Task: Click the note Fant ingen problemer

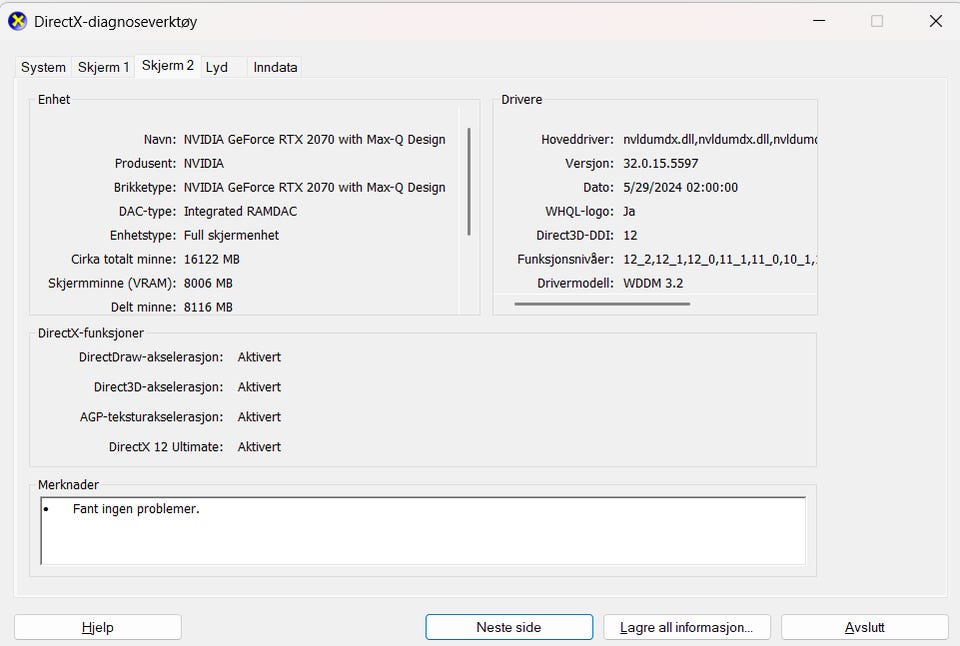Action: (136, 509)
